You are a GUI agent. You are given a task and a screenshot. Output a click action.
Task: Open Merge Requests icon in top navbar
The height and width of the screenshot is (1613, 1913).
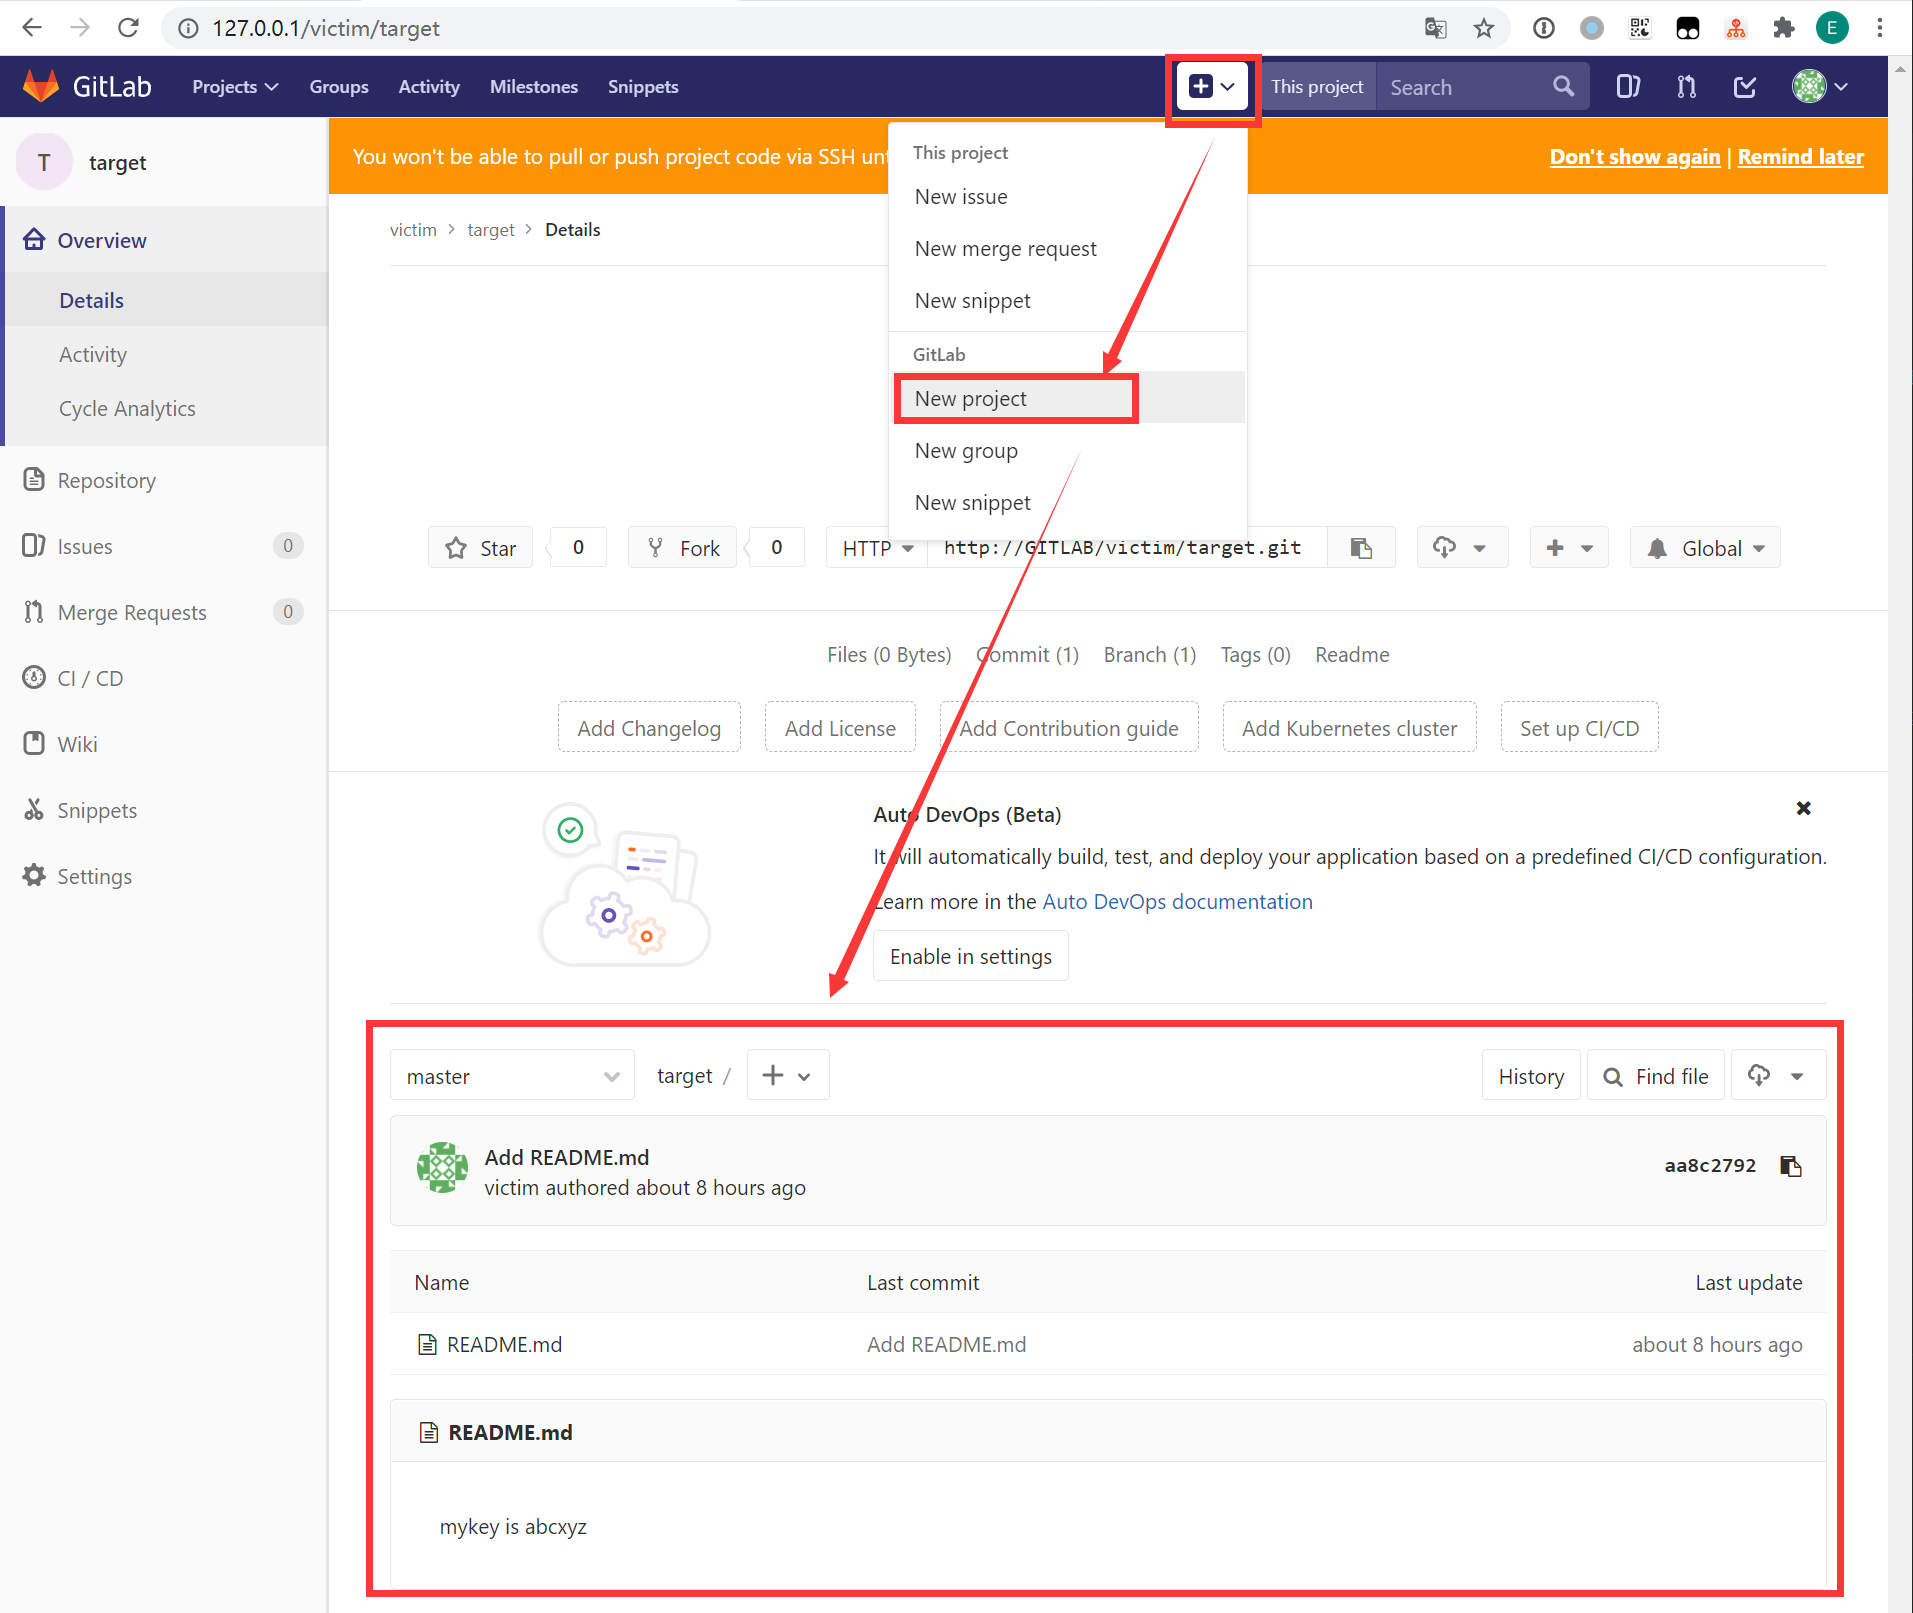point(1686,87)
